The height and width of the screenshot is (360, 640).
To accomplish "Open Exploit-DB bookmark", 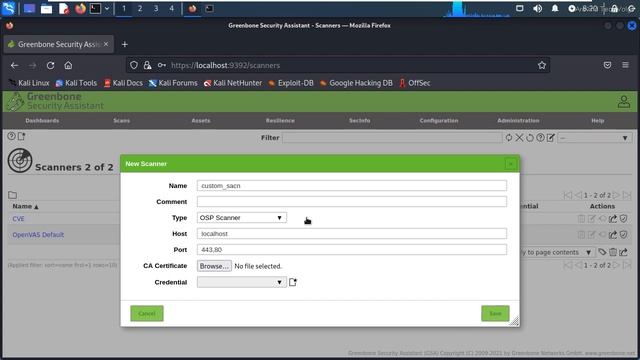I will (291, 83).
